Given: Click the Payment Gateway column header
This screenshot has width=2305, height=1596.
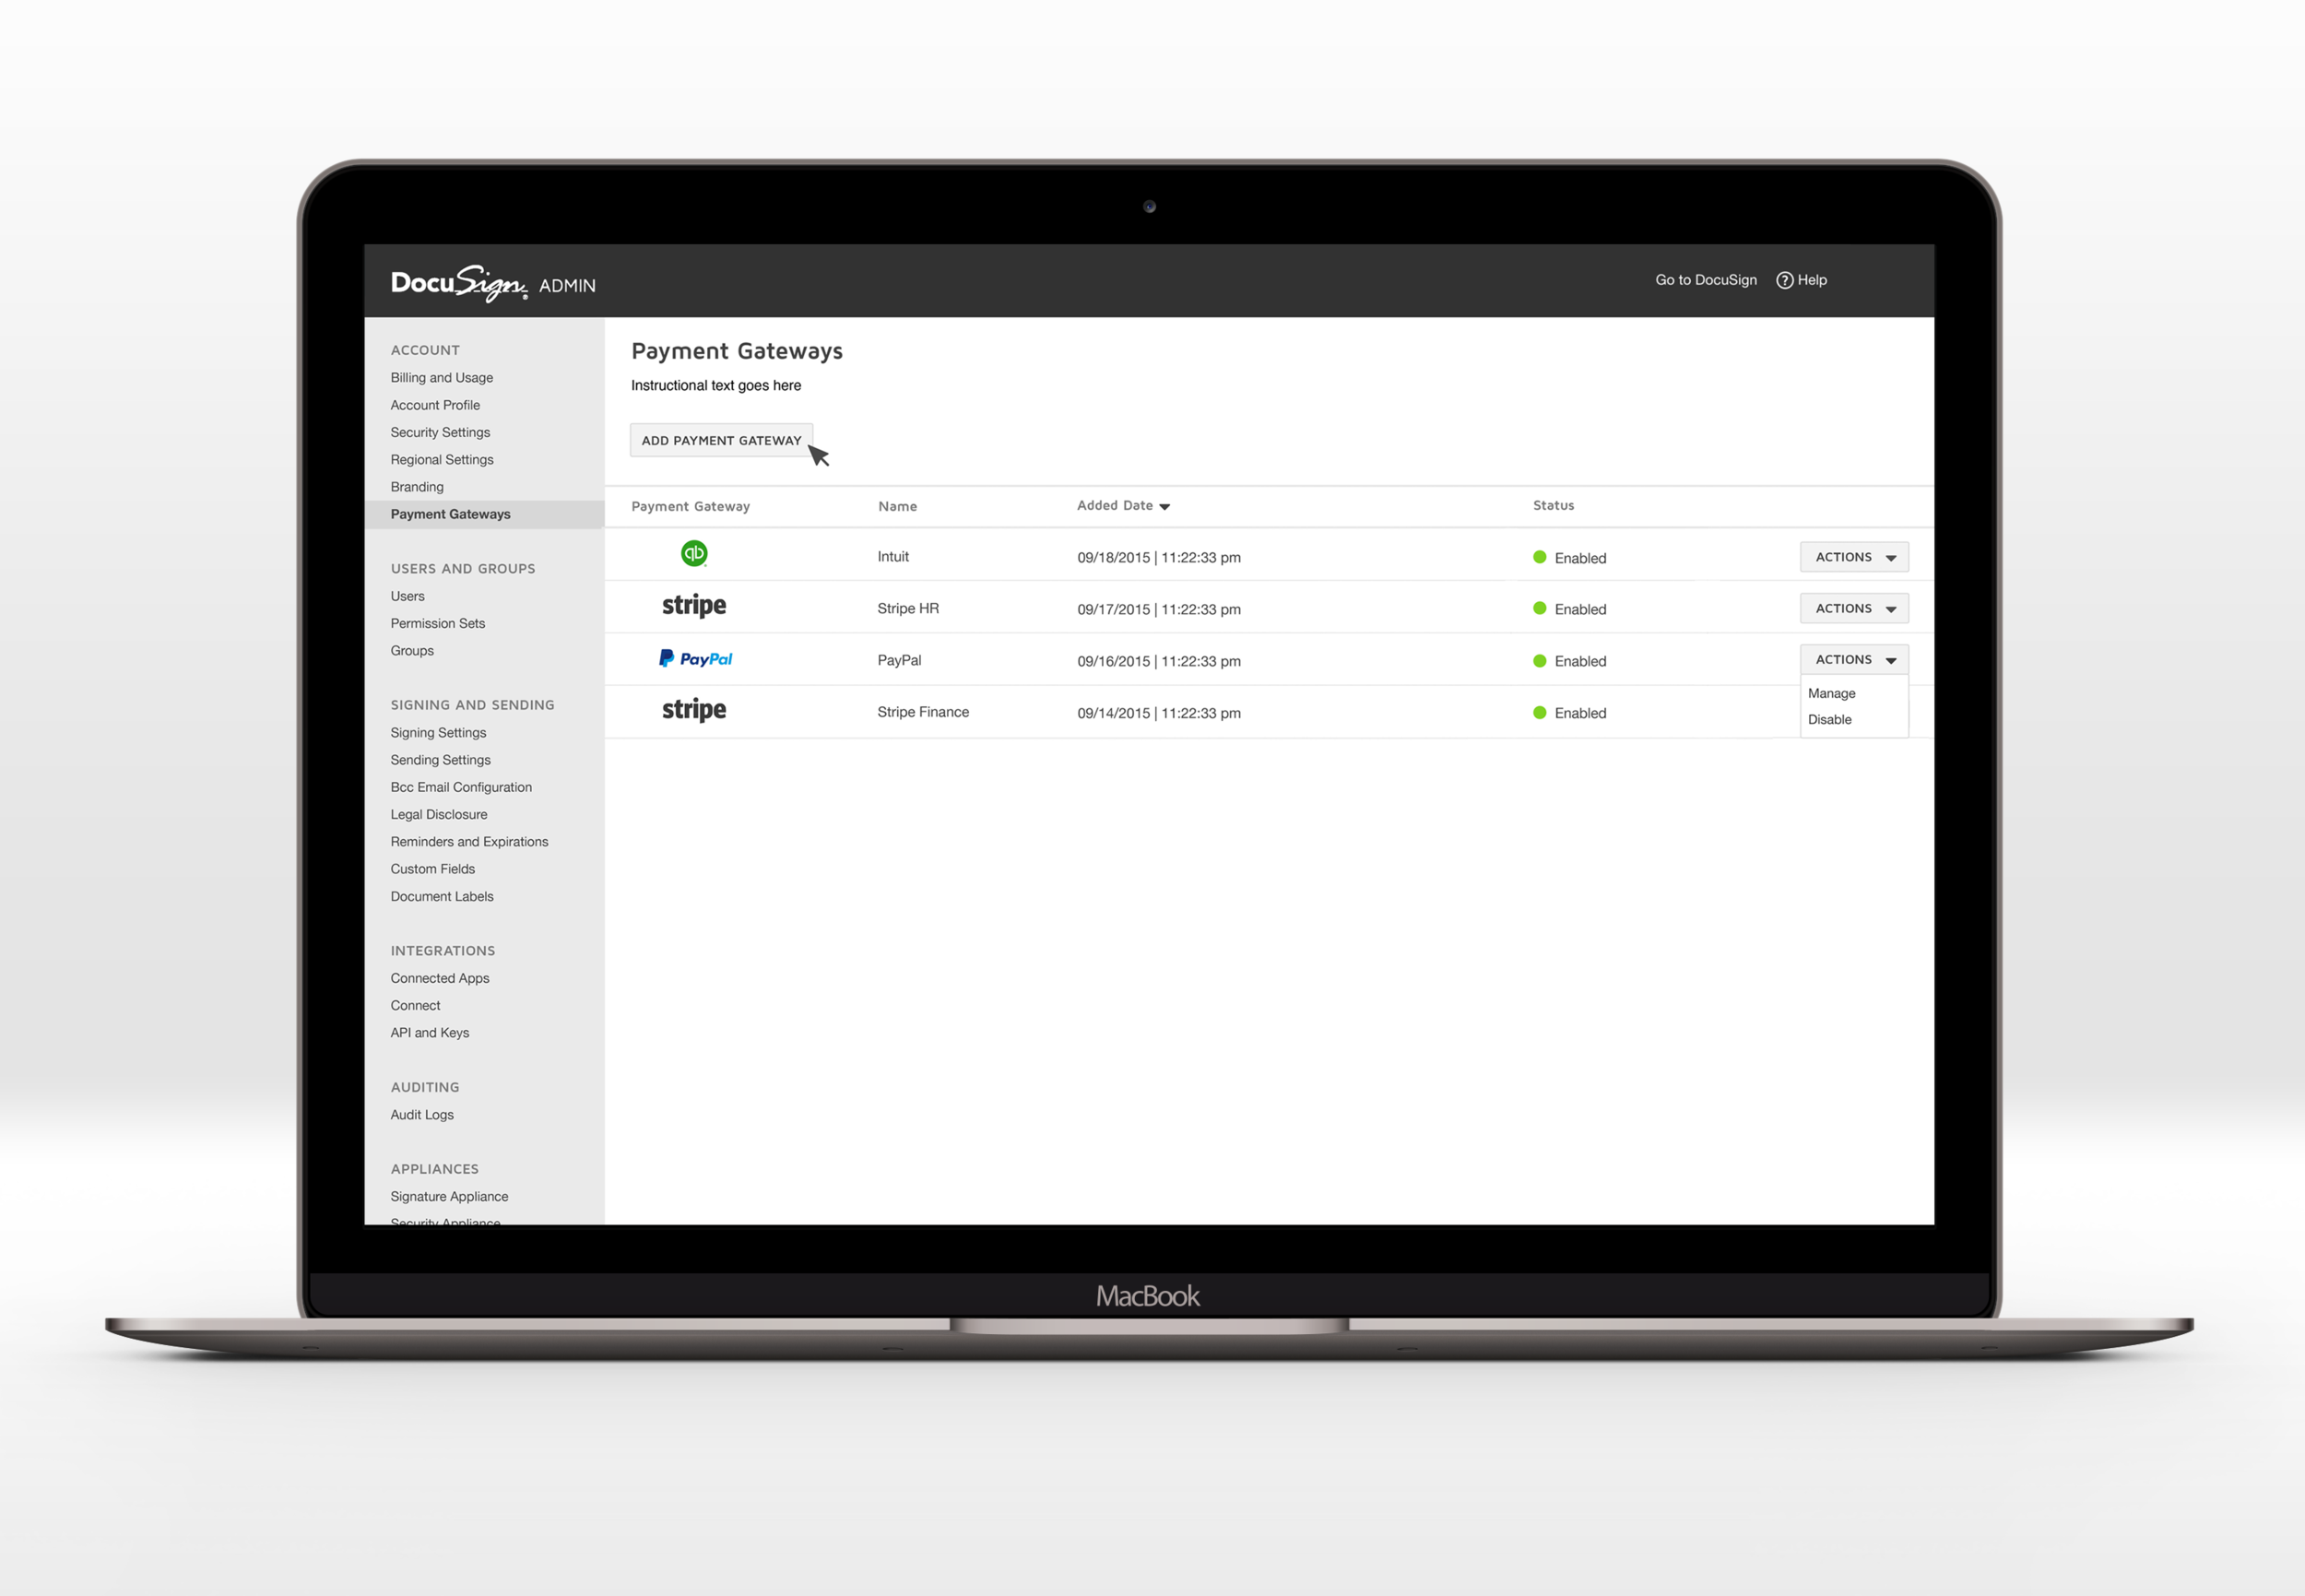Looking at the screenshot, I should coord(690,506).
